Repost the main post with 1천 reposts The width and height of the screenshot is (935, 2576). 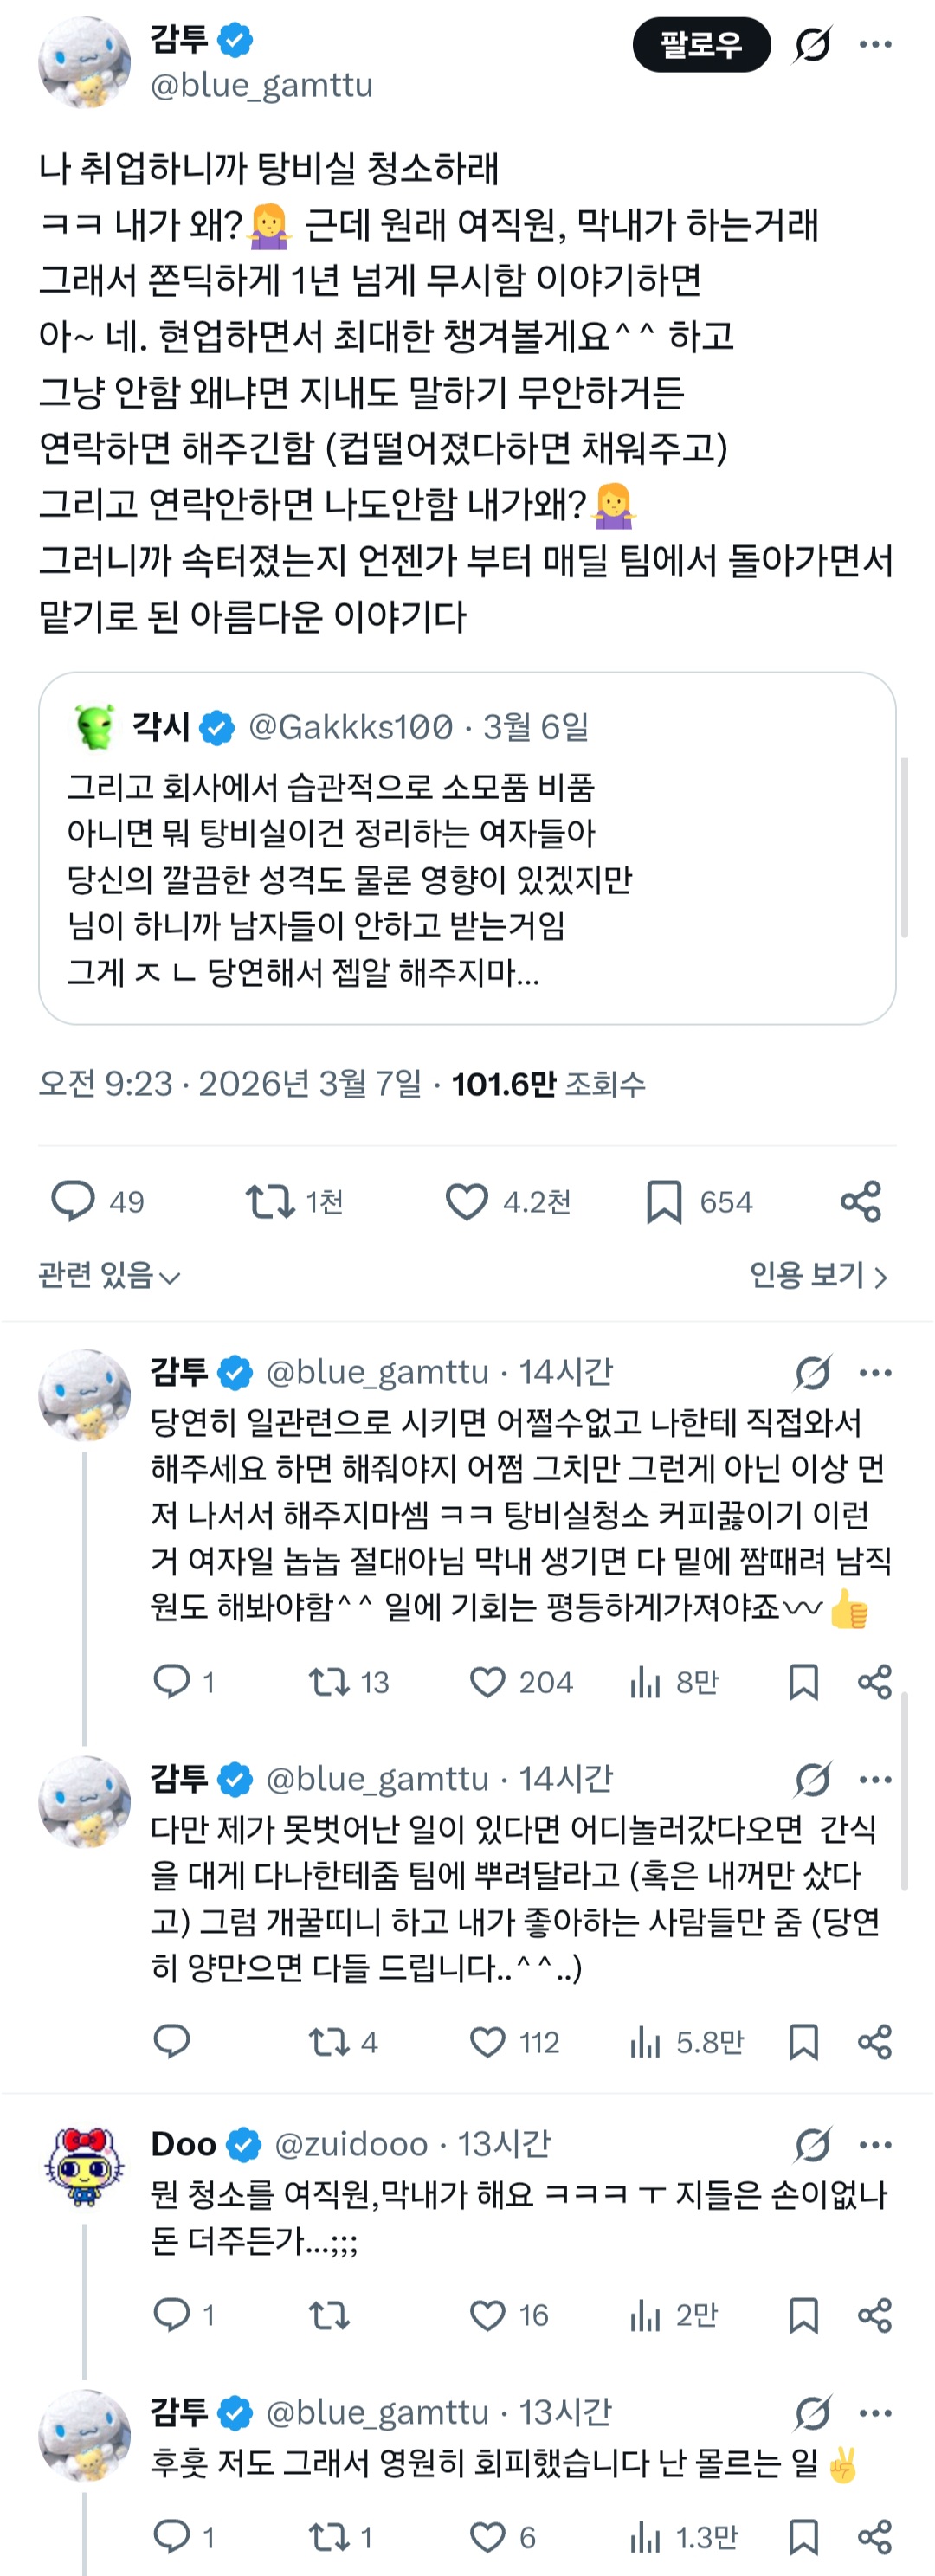270,1201
